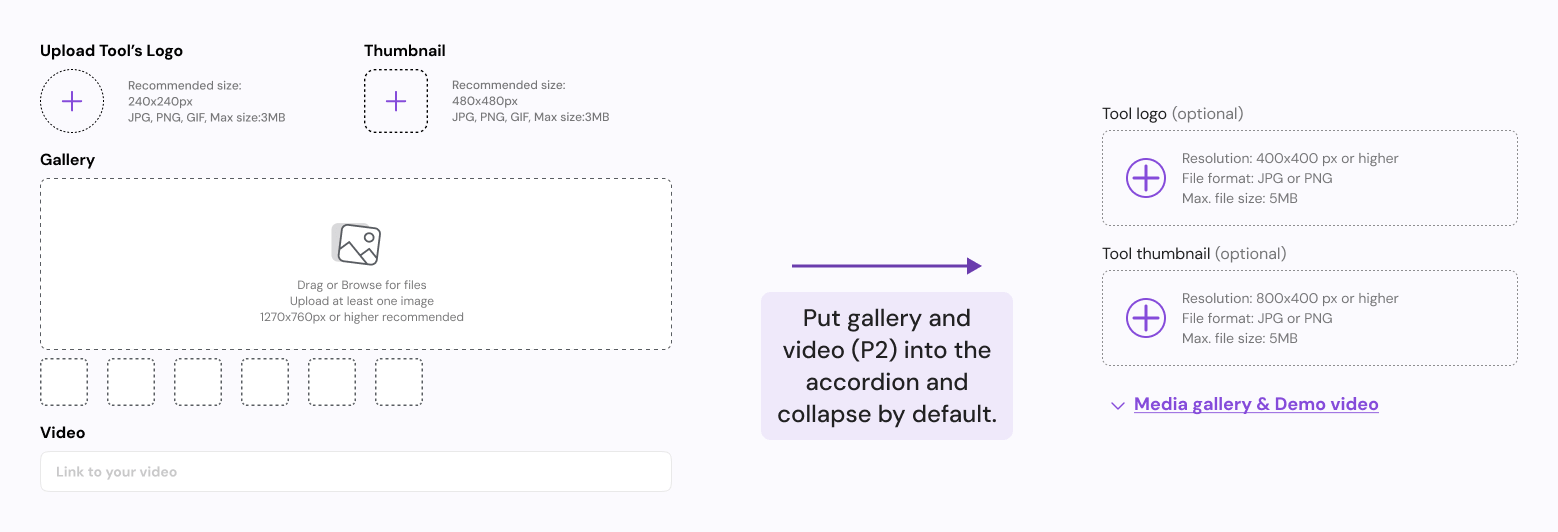Screen dimensions: 1558x532
Task: Open the Media gallery & Demo video link
Action: 1256,405
